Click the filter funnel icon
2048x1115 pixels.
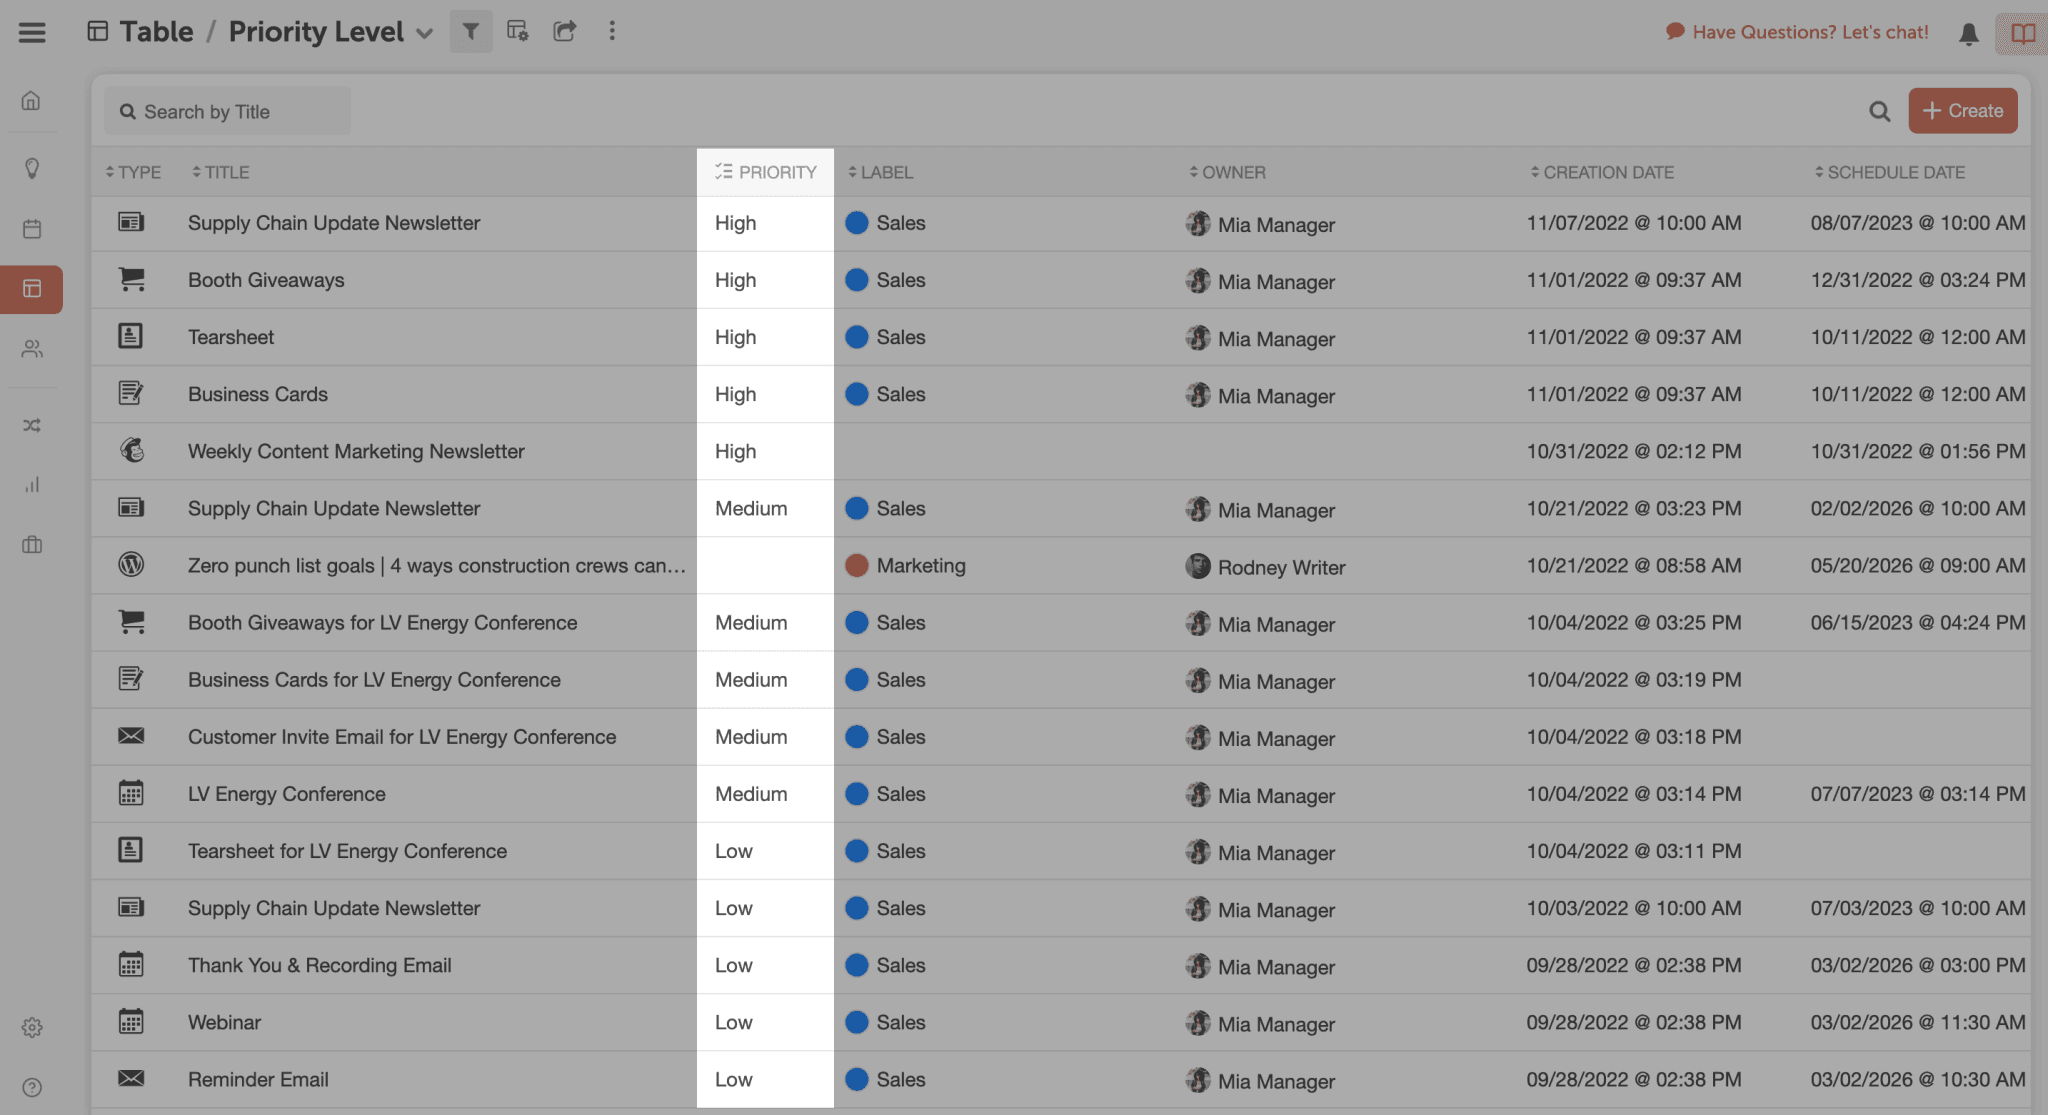click(x=470, y=32)
